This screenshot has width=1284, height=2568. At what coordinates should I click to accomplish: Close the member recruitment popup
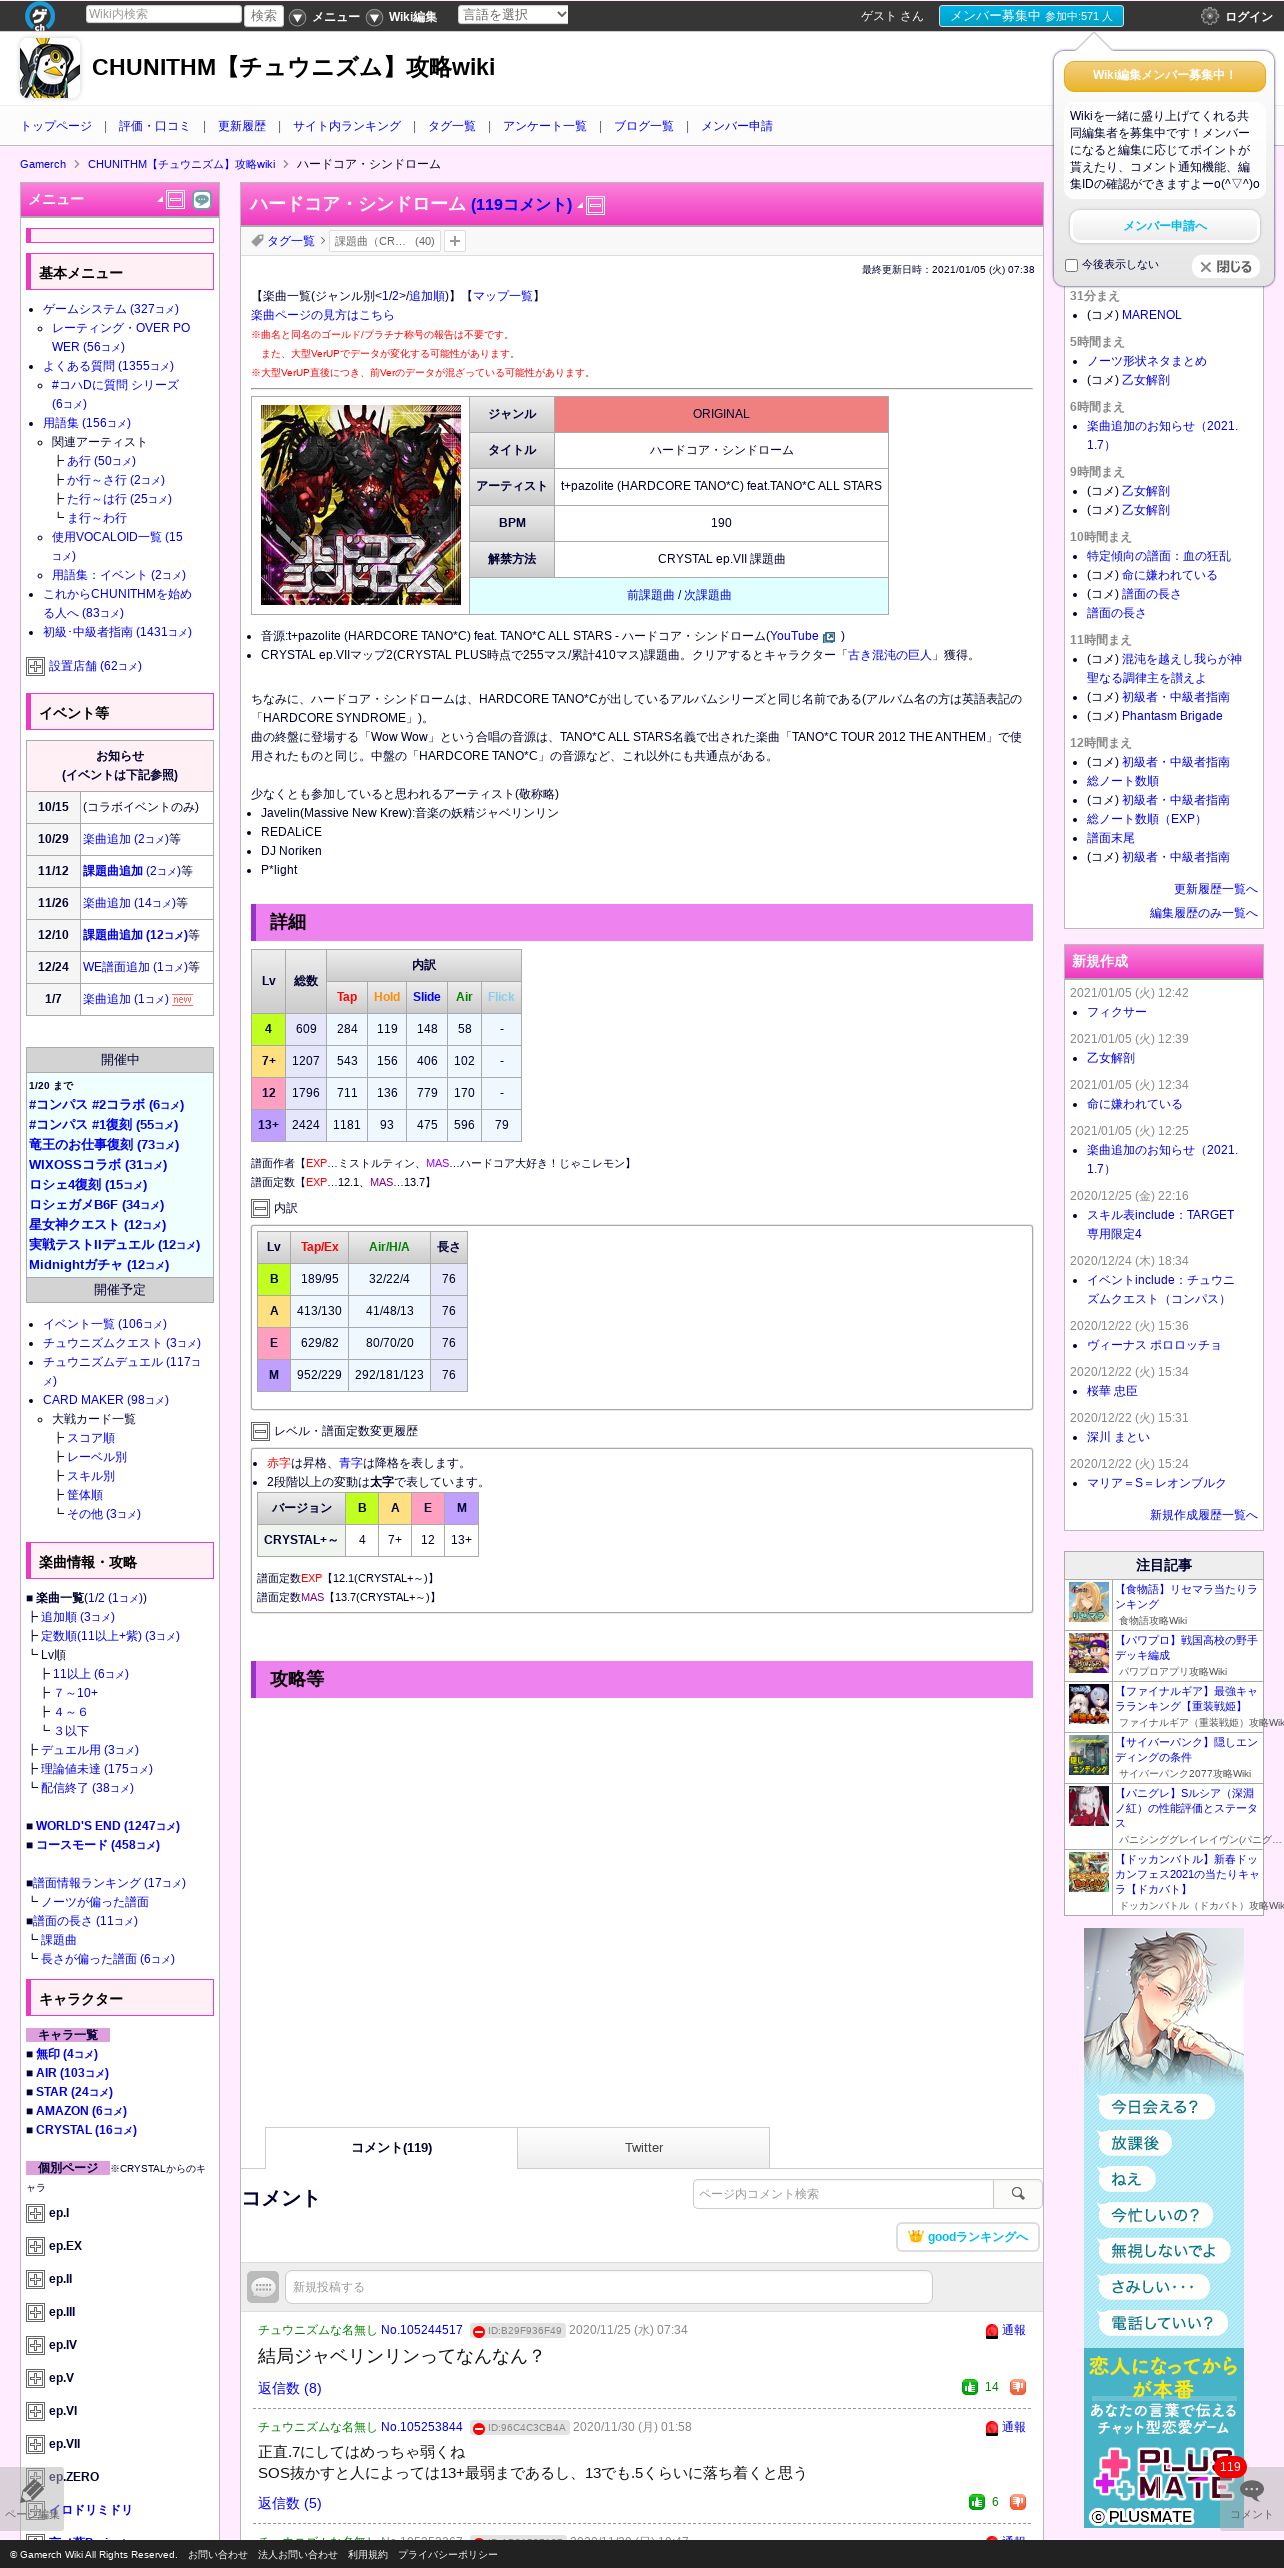1226,267
